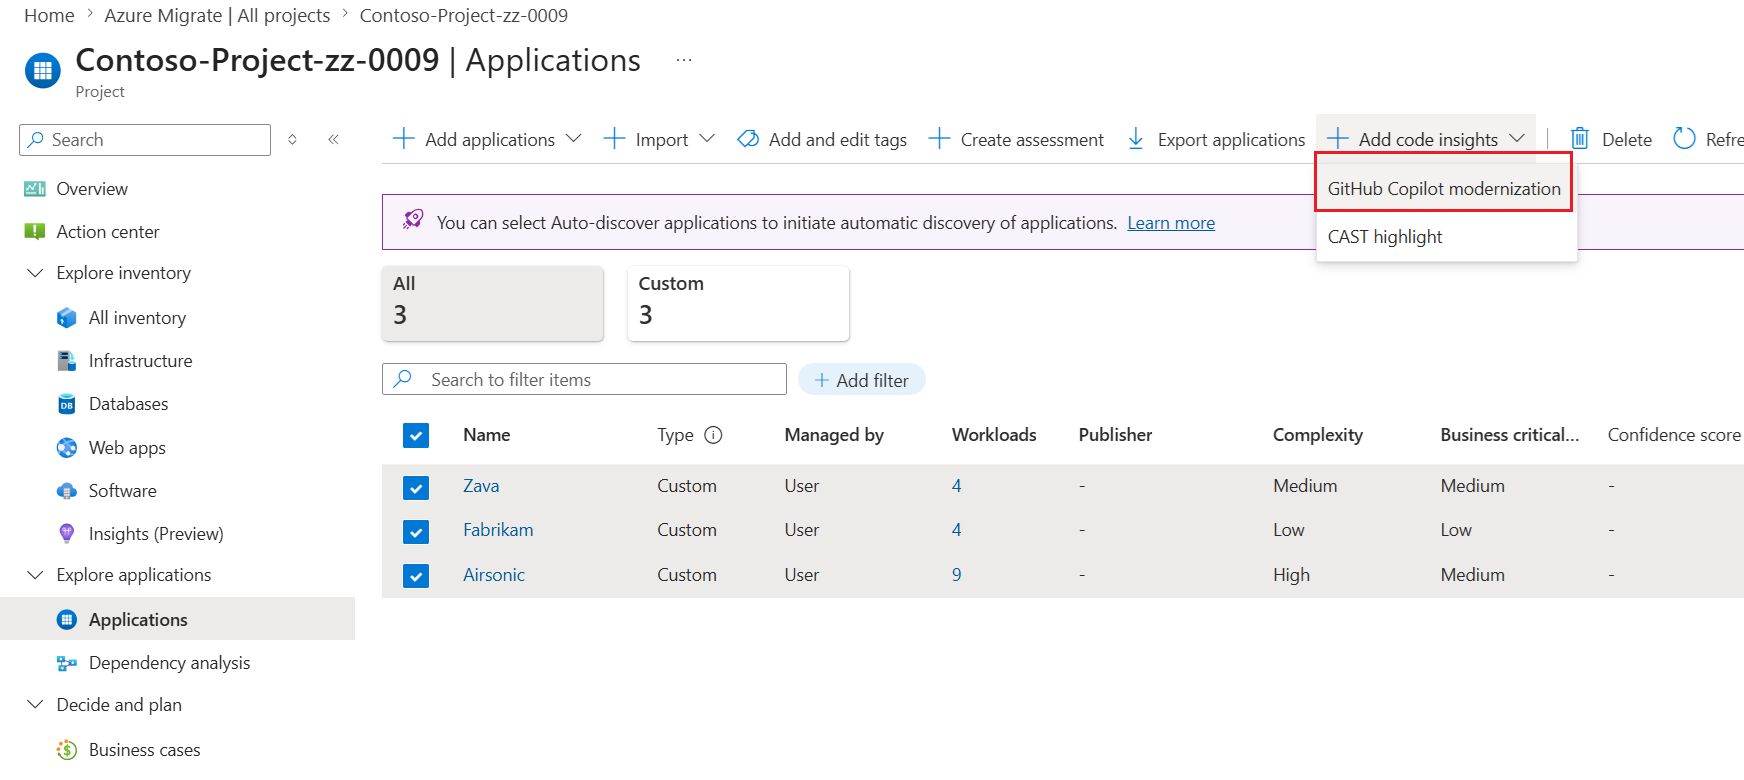
Task: Click the Add and edit tags icon
Action: click(x=748, y=139)
